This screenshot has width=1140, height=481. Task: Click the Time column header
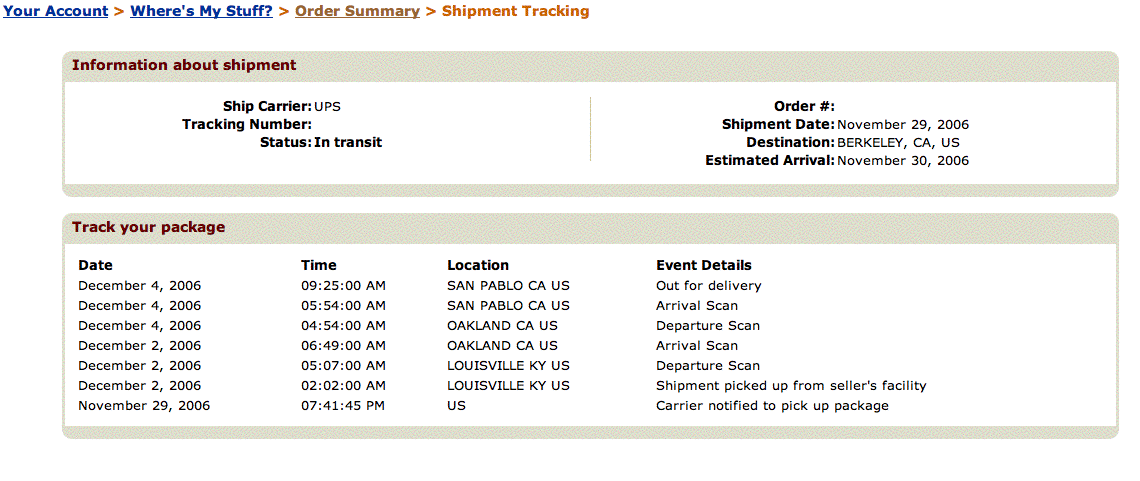tap(319, 266)
